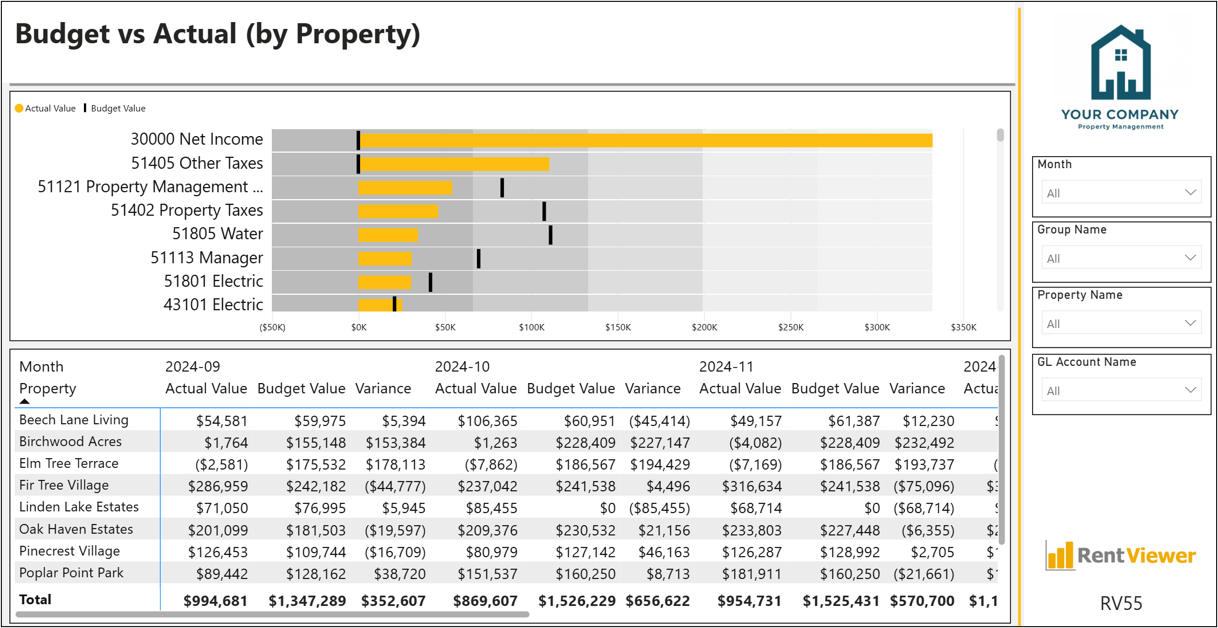Click the 2024-09 Budget Value column header

point(301,388)
